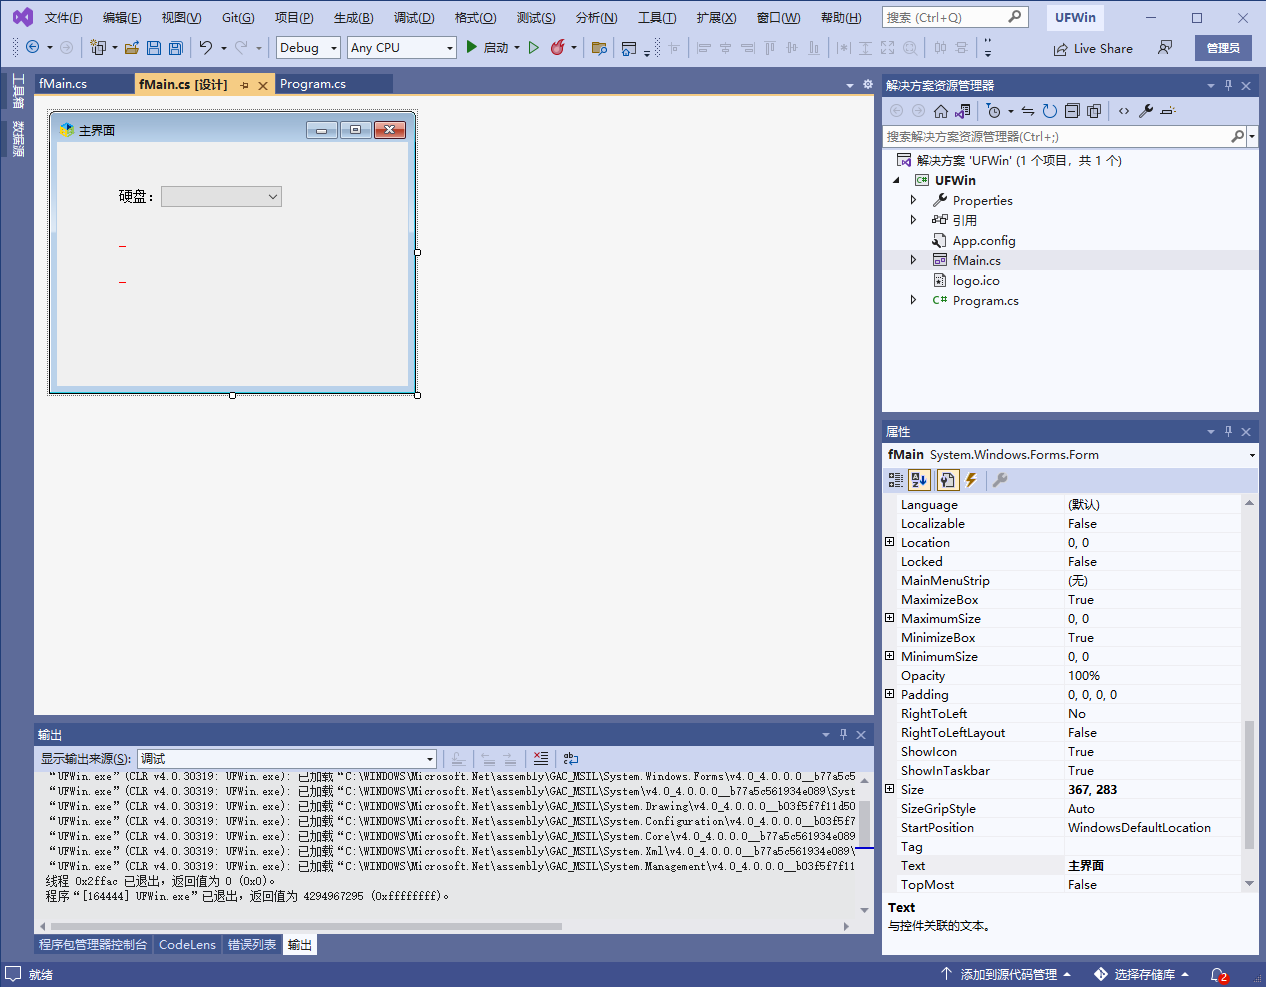
Task: Toggle word wrap in Output window
Action: click(x=571, y=759)
